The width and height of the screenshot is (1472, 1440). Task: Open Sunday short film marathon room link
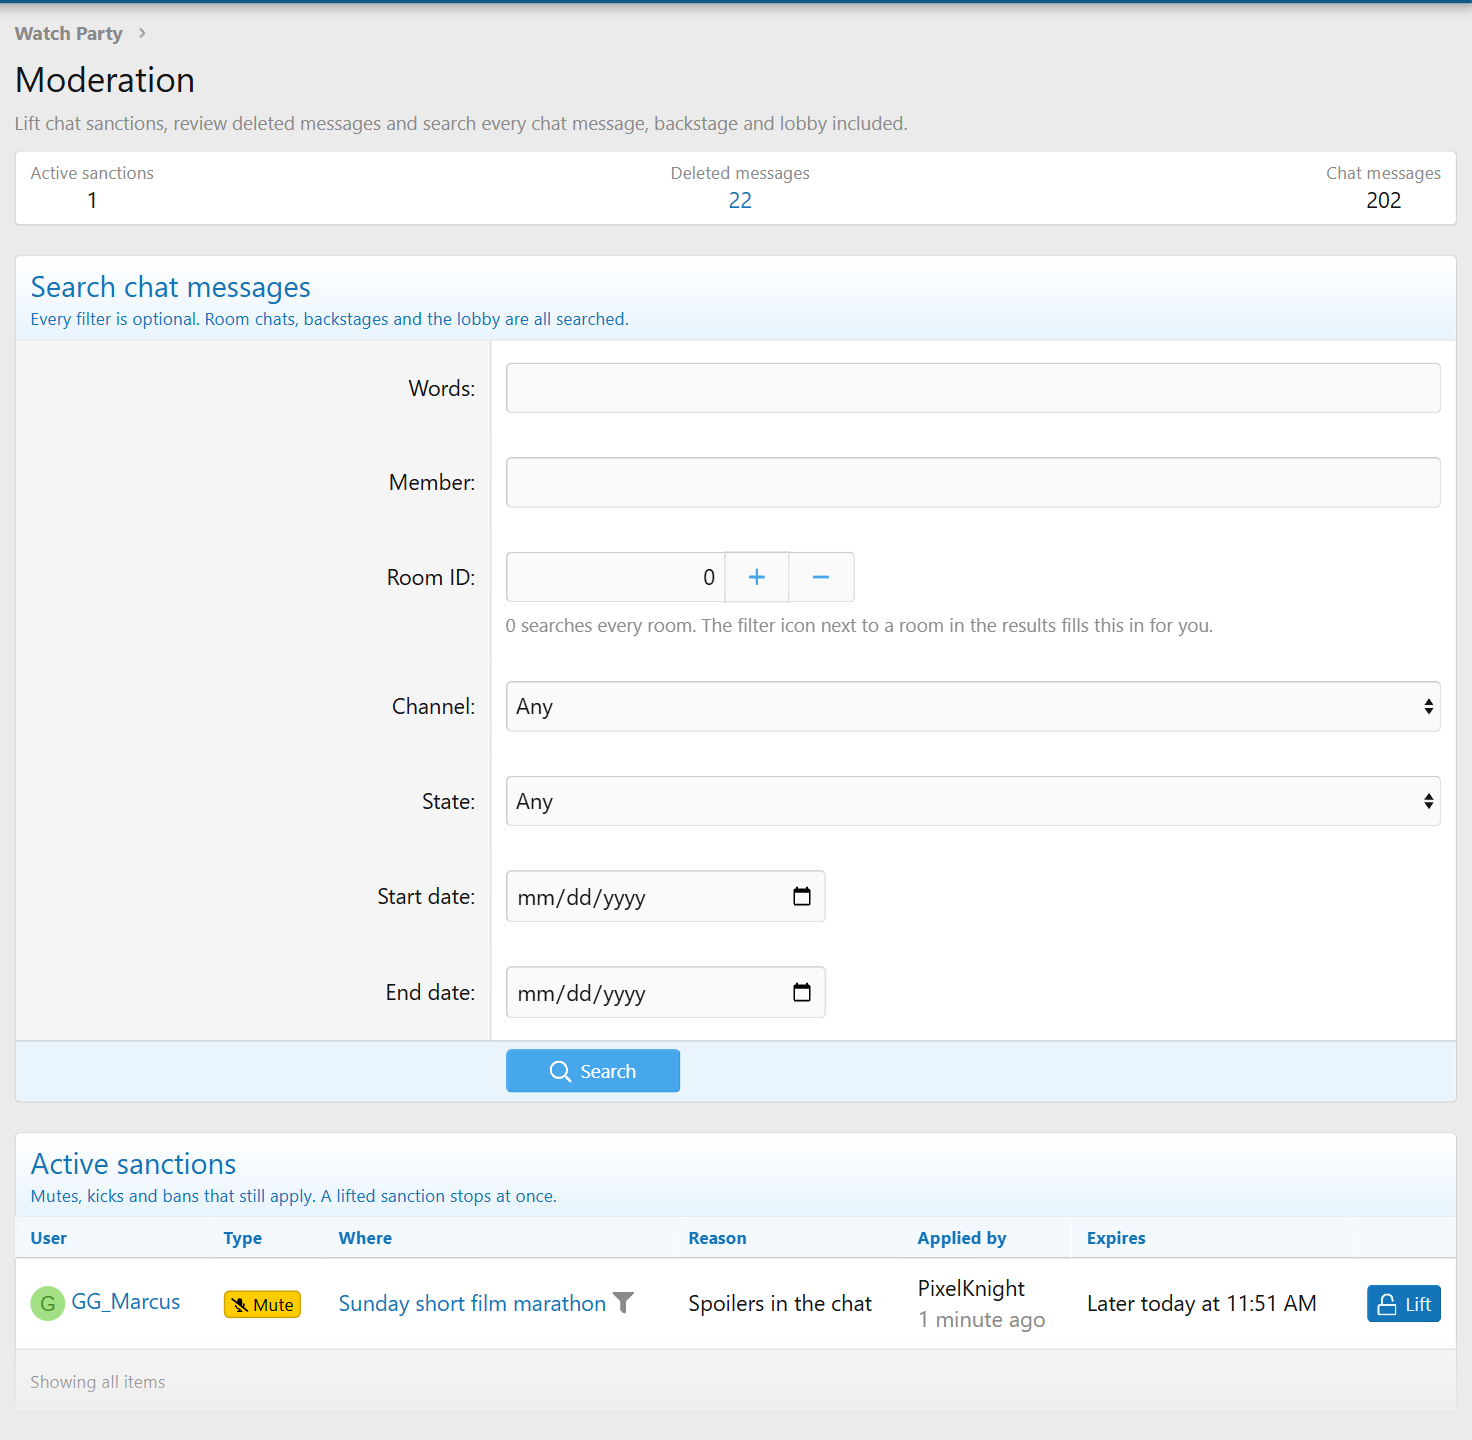tap(472, 1303)
